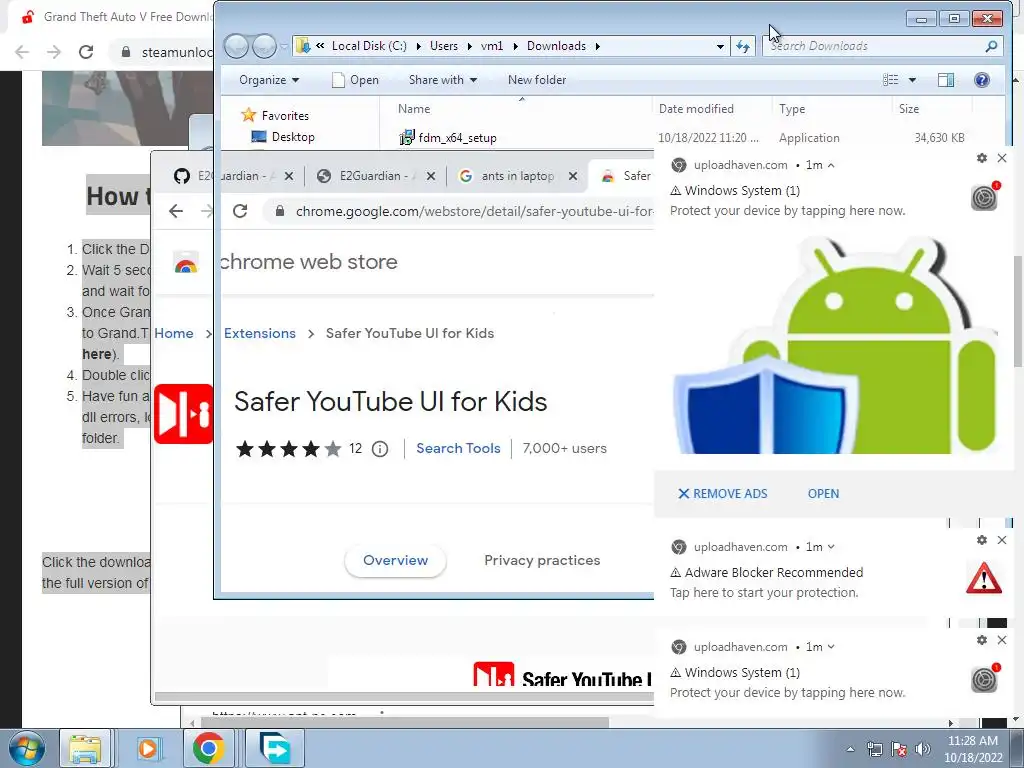This screenshot has height=768, width=1024.
Task: Select Desktop in the navigation pane
Action: pos(283,136)
